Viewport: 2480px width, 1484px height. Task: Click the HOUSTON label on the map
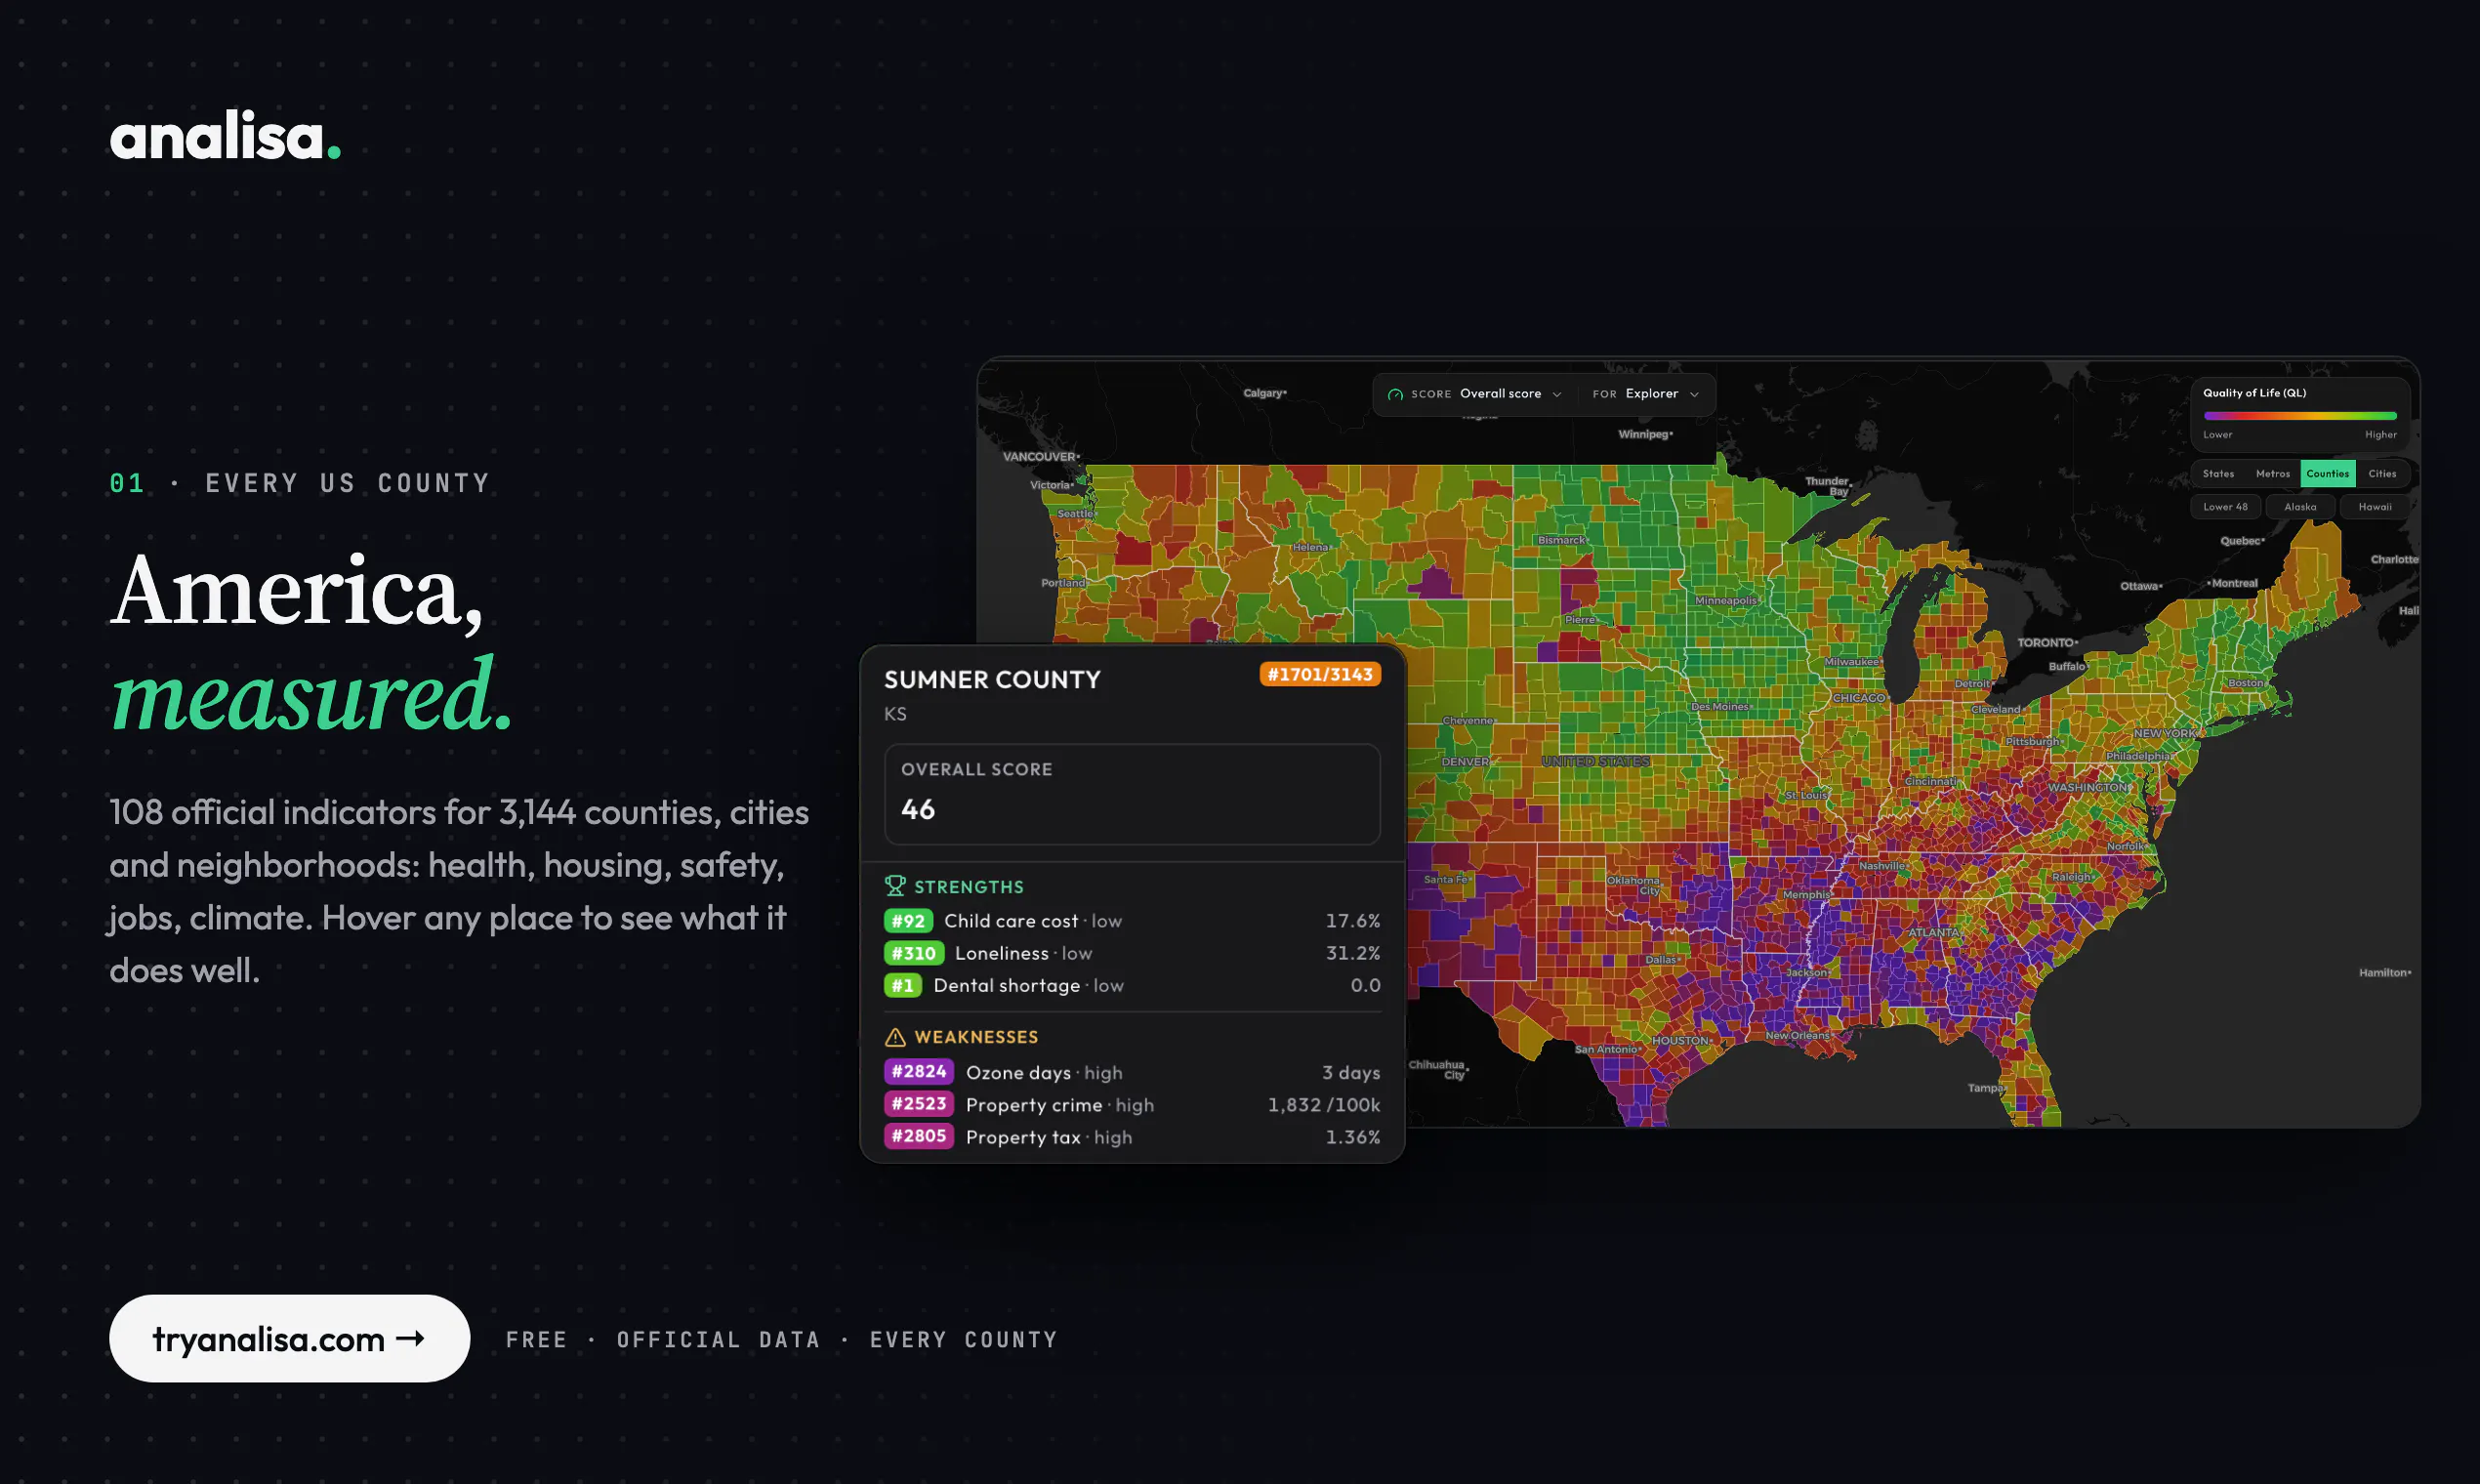1680,1041
